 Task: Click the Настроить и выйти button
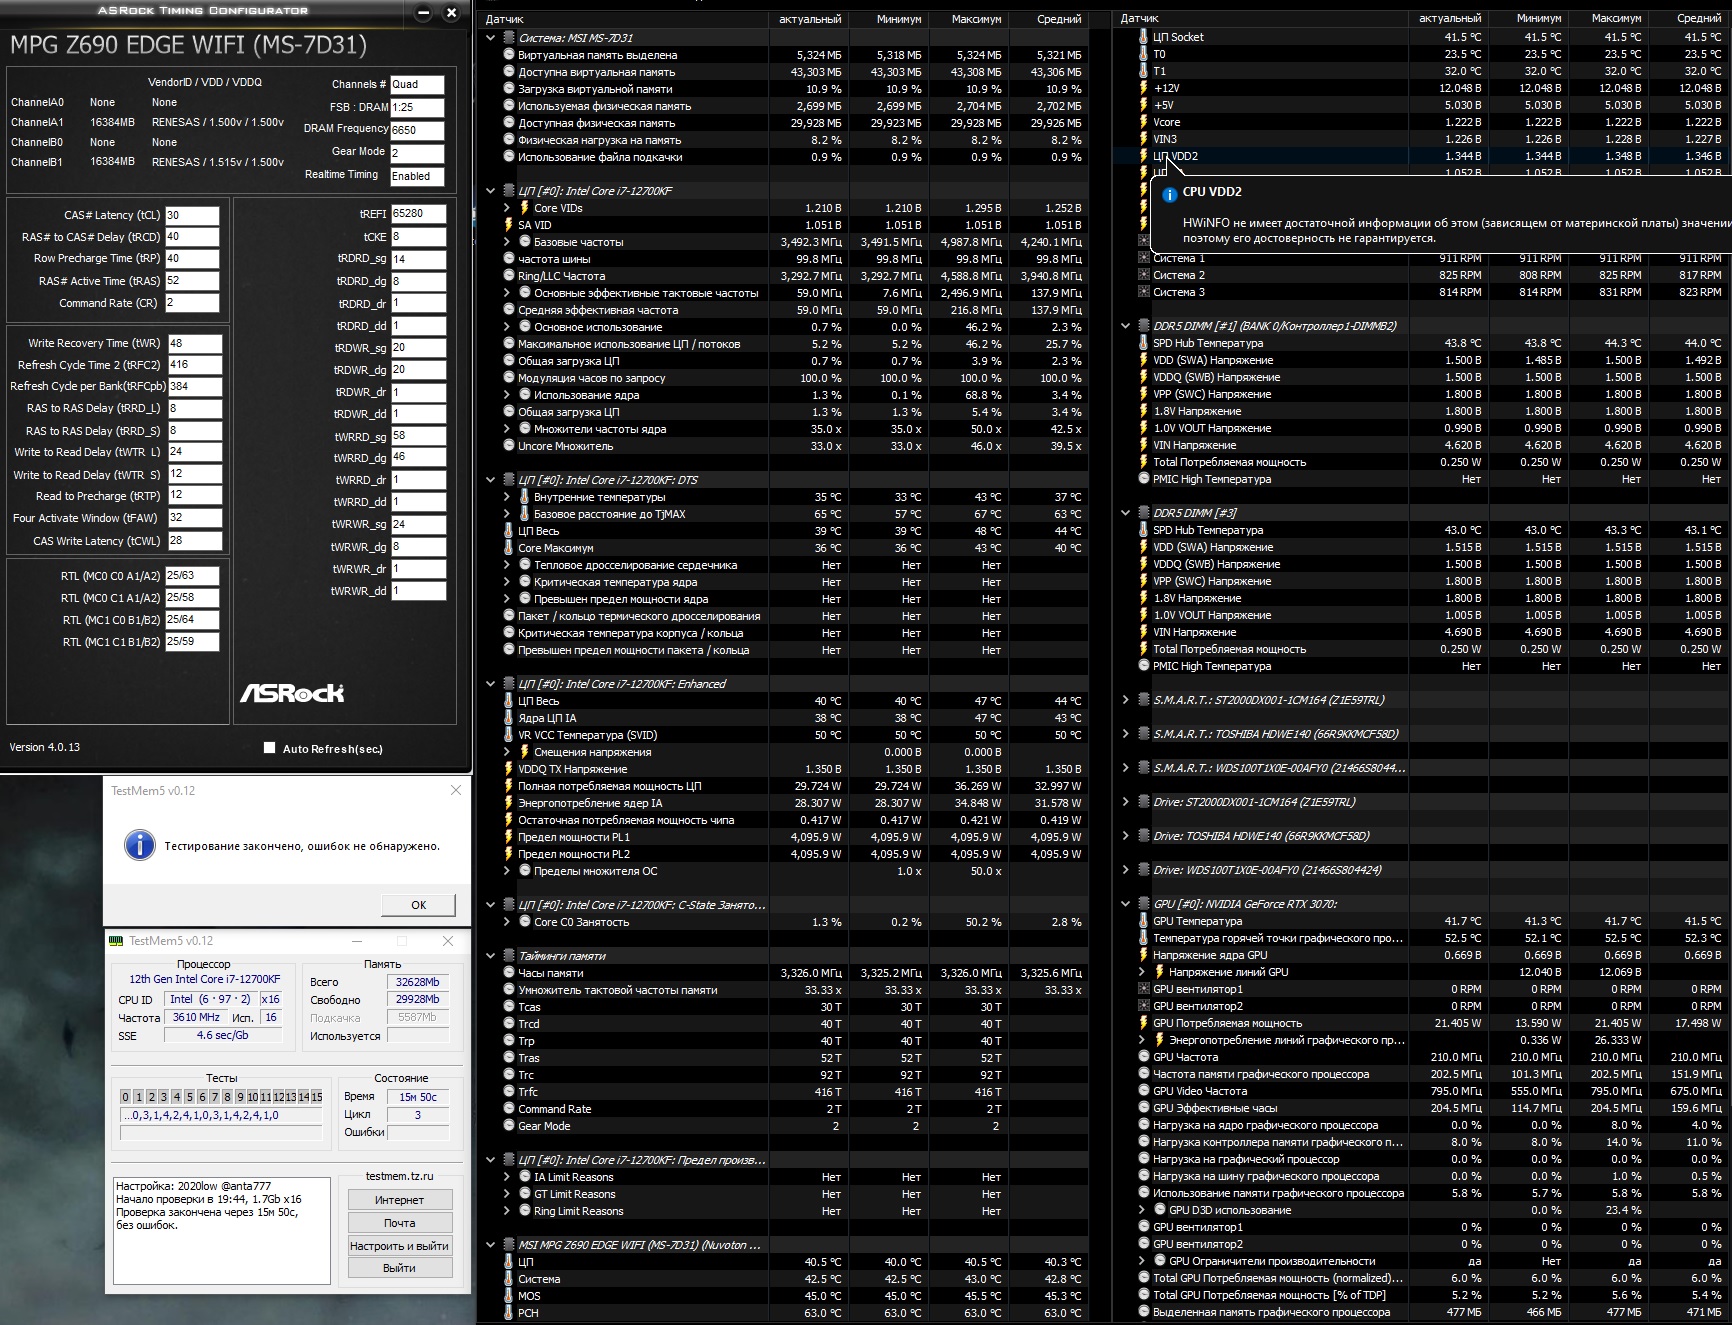coord(400,1246)
